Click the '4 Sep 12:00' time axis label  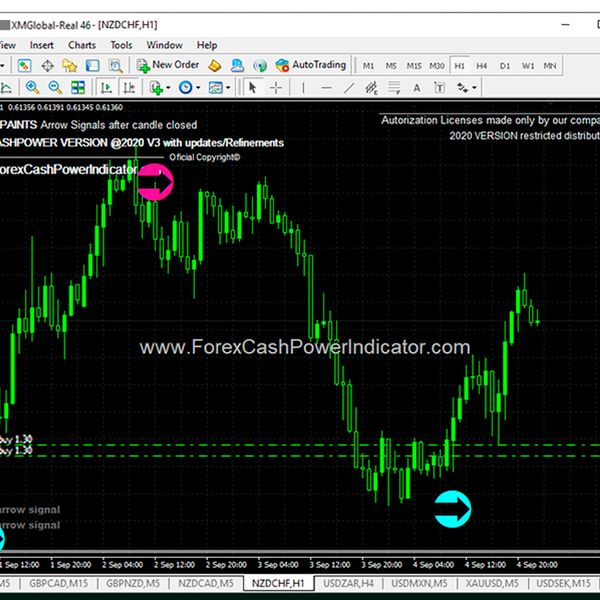pyautogui.click(x=485, y=565)
